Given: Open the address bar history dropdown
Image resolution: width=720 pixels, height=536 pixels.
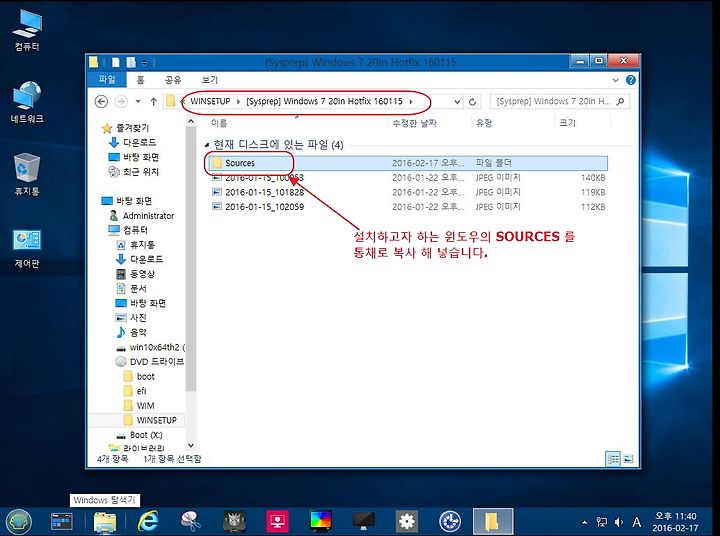Looking at the screenshot, I should (x=457, y=102).
